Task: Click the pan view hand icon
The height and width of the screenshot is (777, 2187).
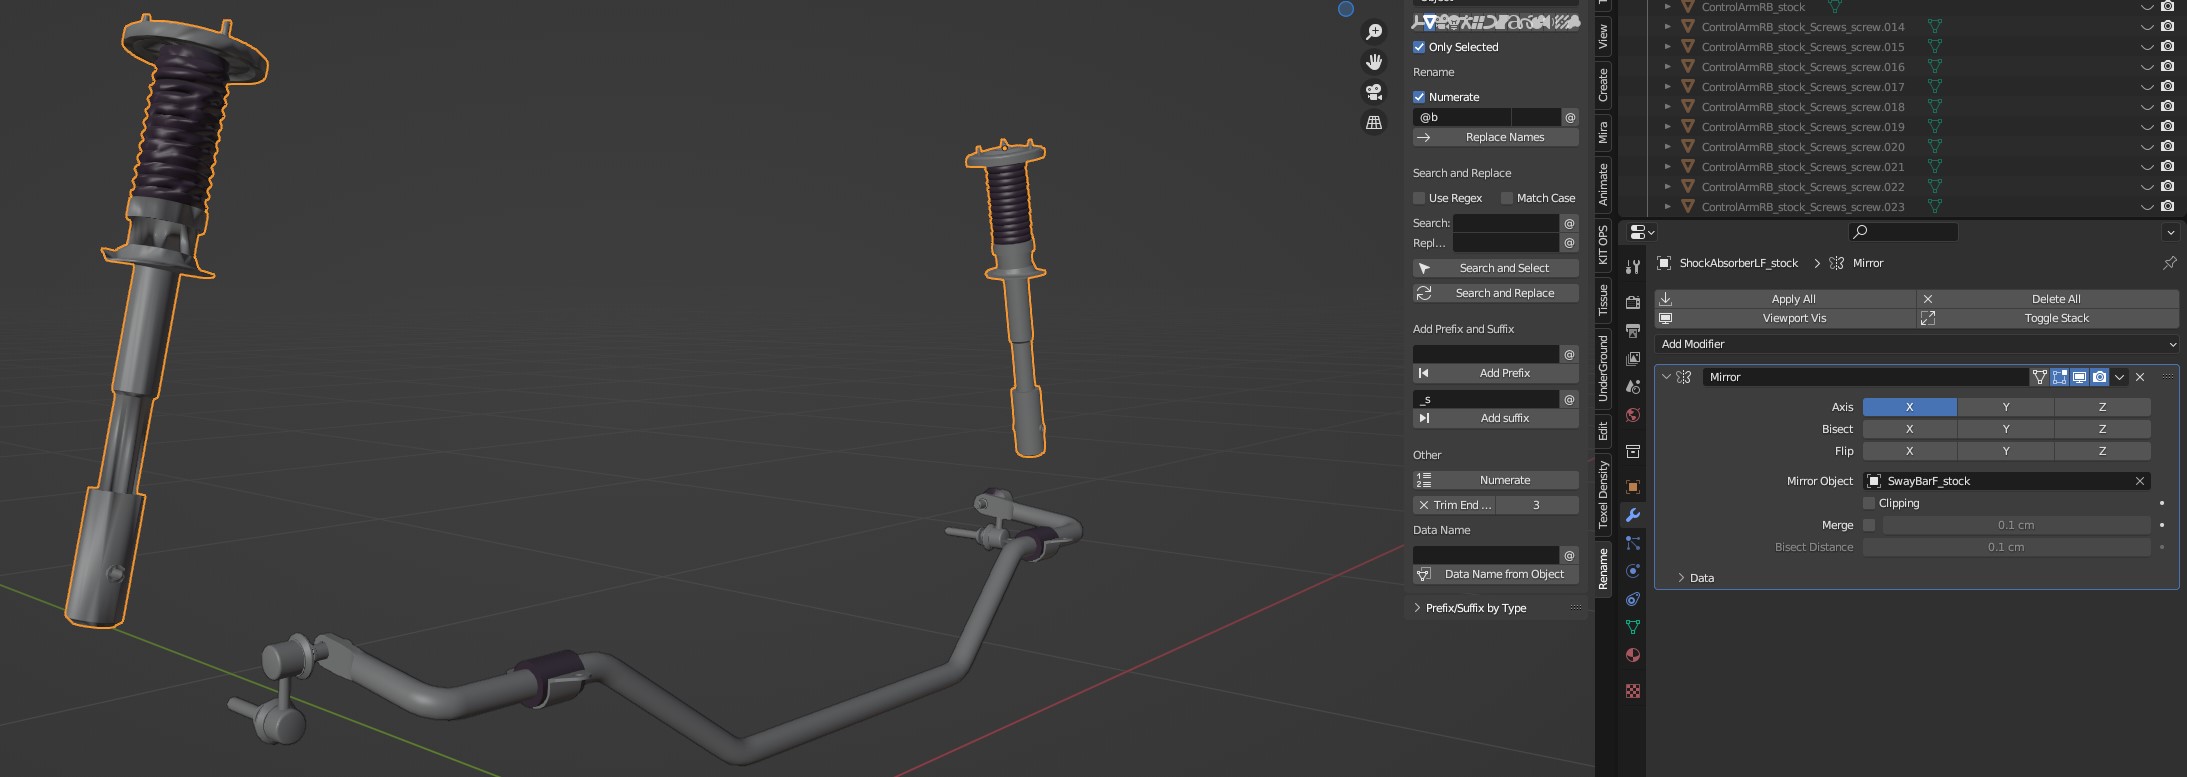Action: click(1374, 62)
